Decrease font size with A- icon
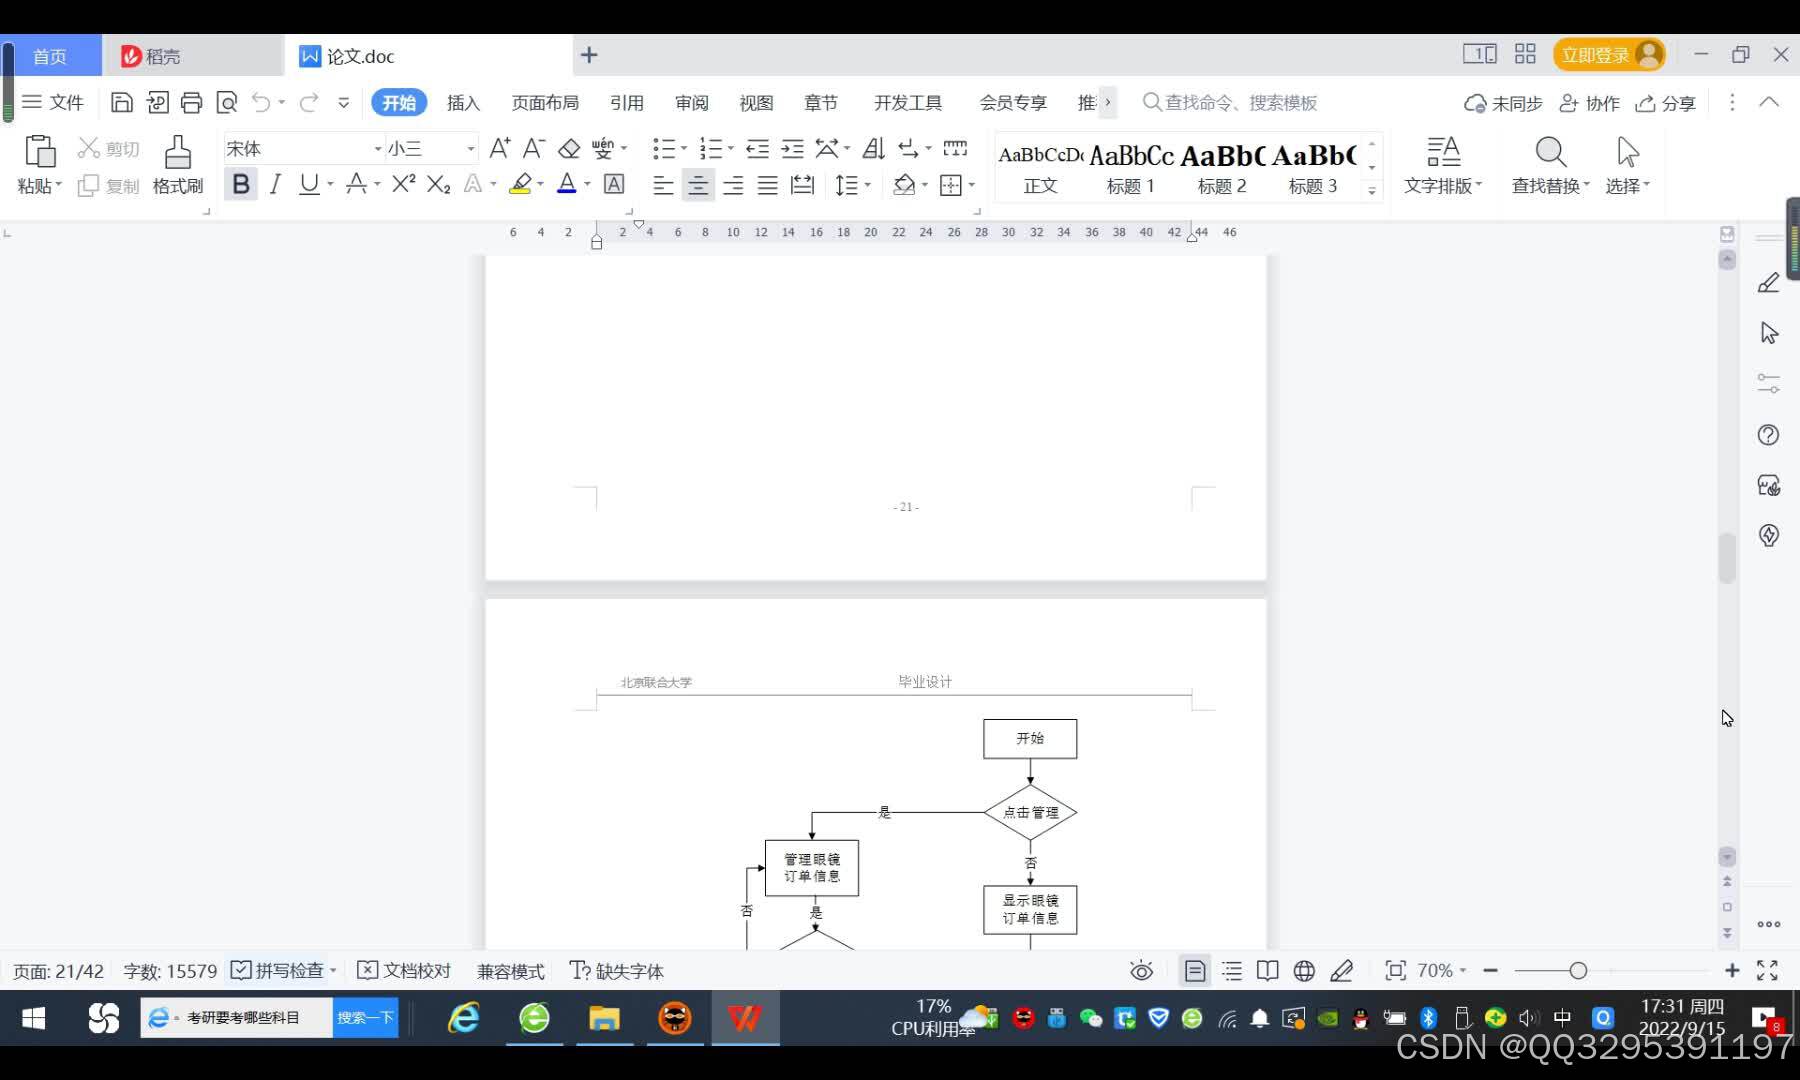Viewport: 1800px width, 1080px height. (x=534, y=148)
